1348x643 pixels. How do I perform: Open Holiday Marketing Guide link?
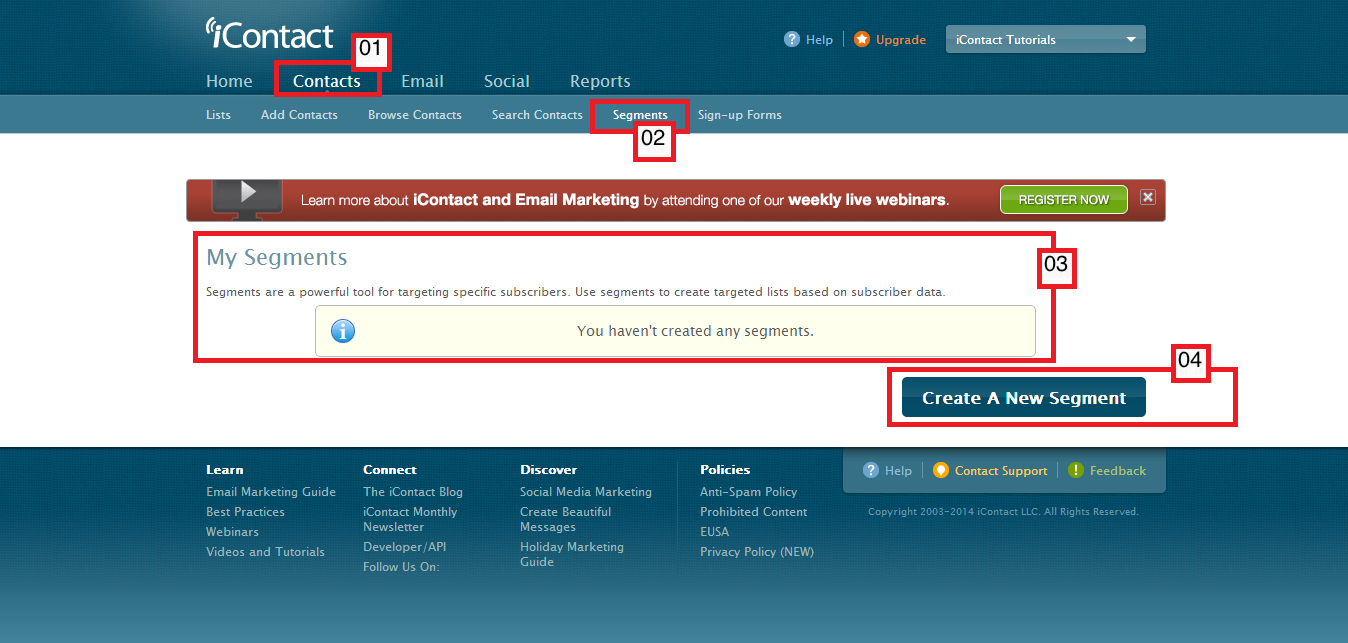tap(572, 554)
